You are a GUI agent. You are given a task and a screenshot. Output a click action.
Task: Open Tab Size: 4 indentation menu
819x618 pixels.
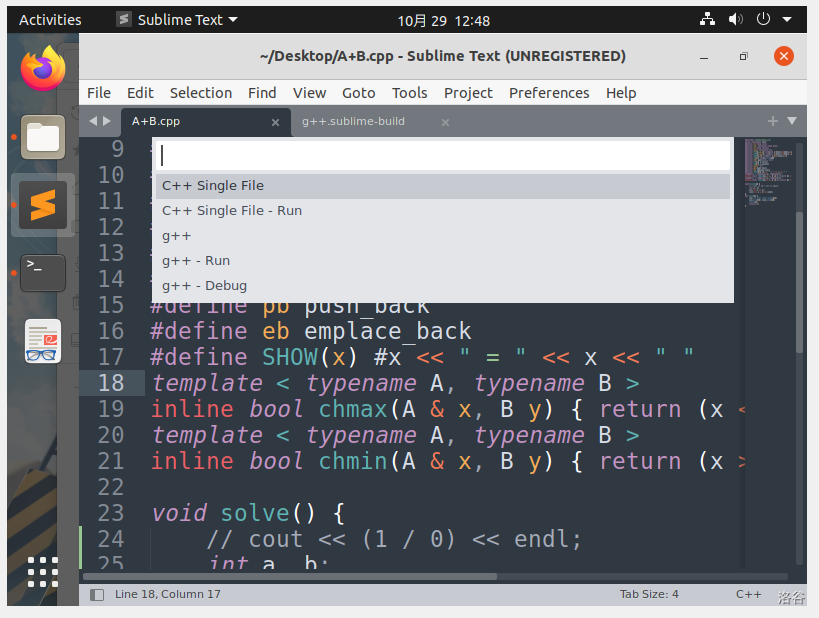point(648,594)
